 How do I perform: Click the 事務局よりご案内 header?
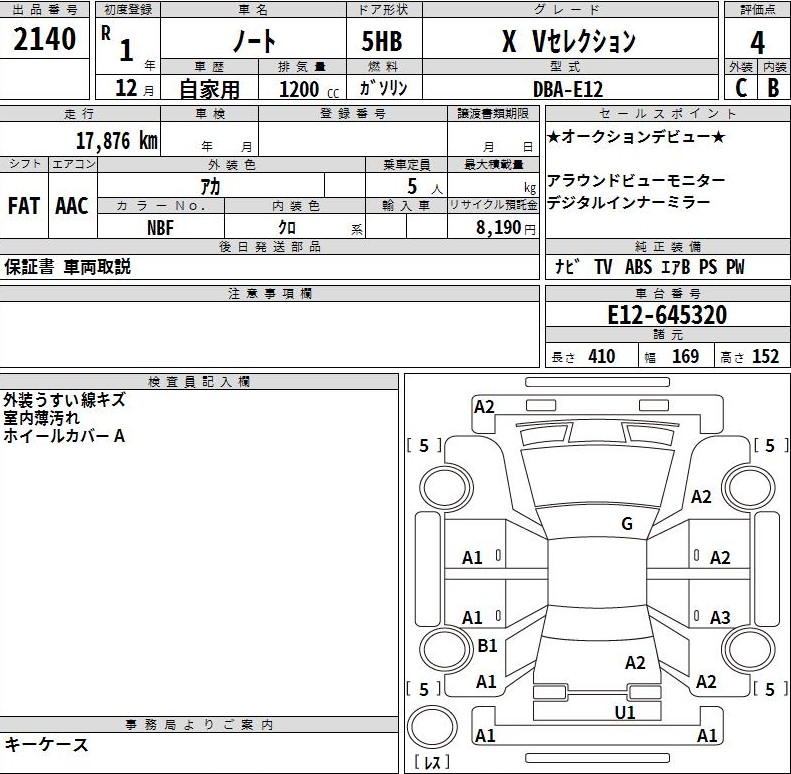pos(199,725)
